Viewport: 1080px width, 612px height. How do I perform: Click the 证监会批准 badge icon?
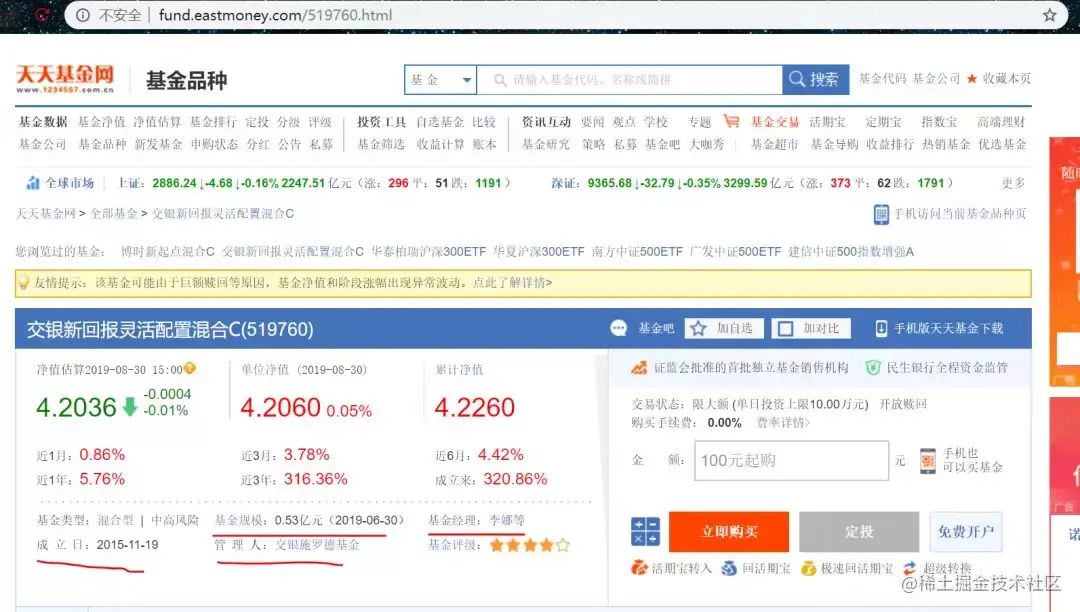click(x=639, y=368)
